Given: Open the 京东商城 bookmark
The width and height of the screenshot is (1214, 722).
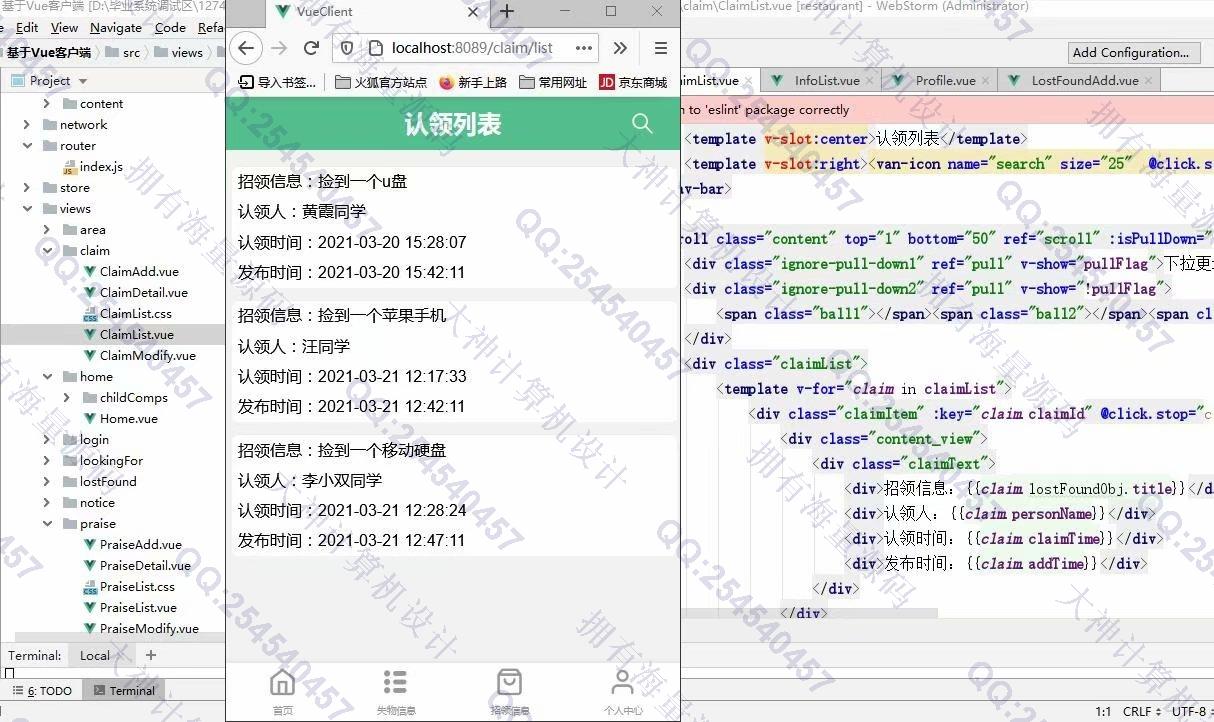Looking at the screenshot, I should (x=633, y=82).
